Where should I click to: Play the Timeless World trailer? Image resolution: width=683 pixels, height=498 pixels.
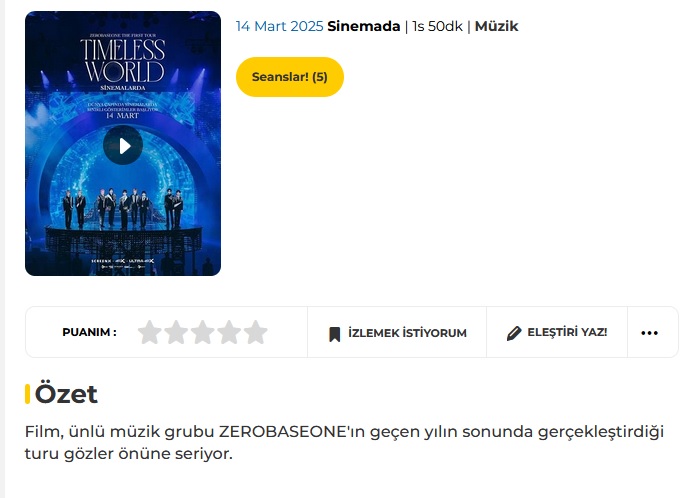coord(123,145)
